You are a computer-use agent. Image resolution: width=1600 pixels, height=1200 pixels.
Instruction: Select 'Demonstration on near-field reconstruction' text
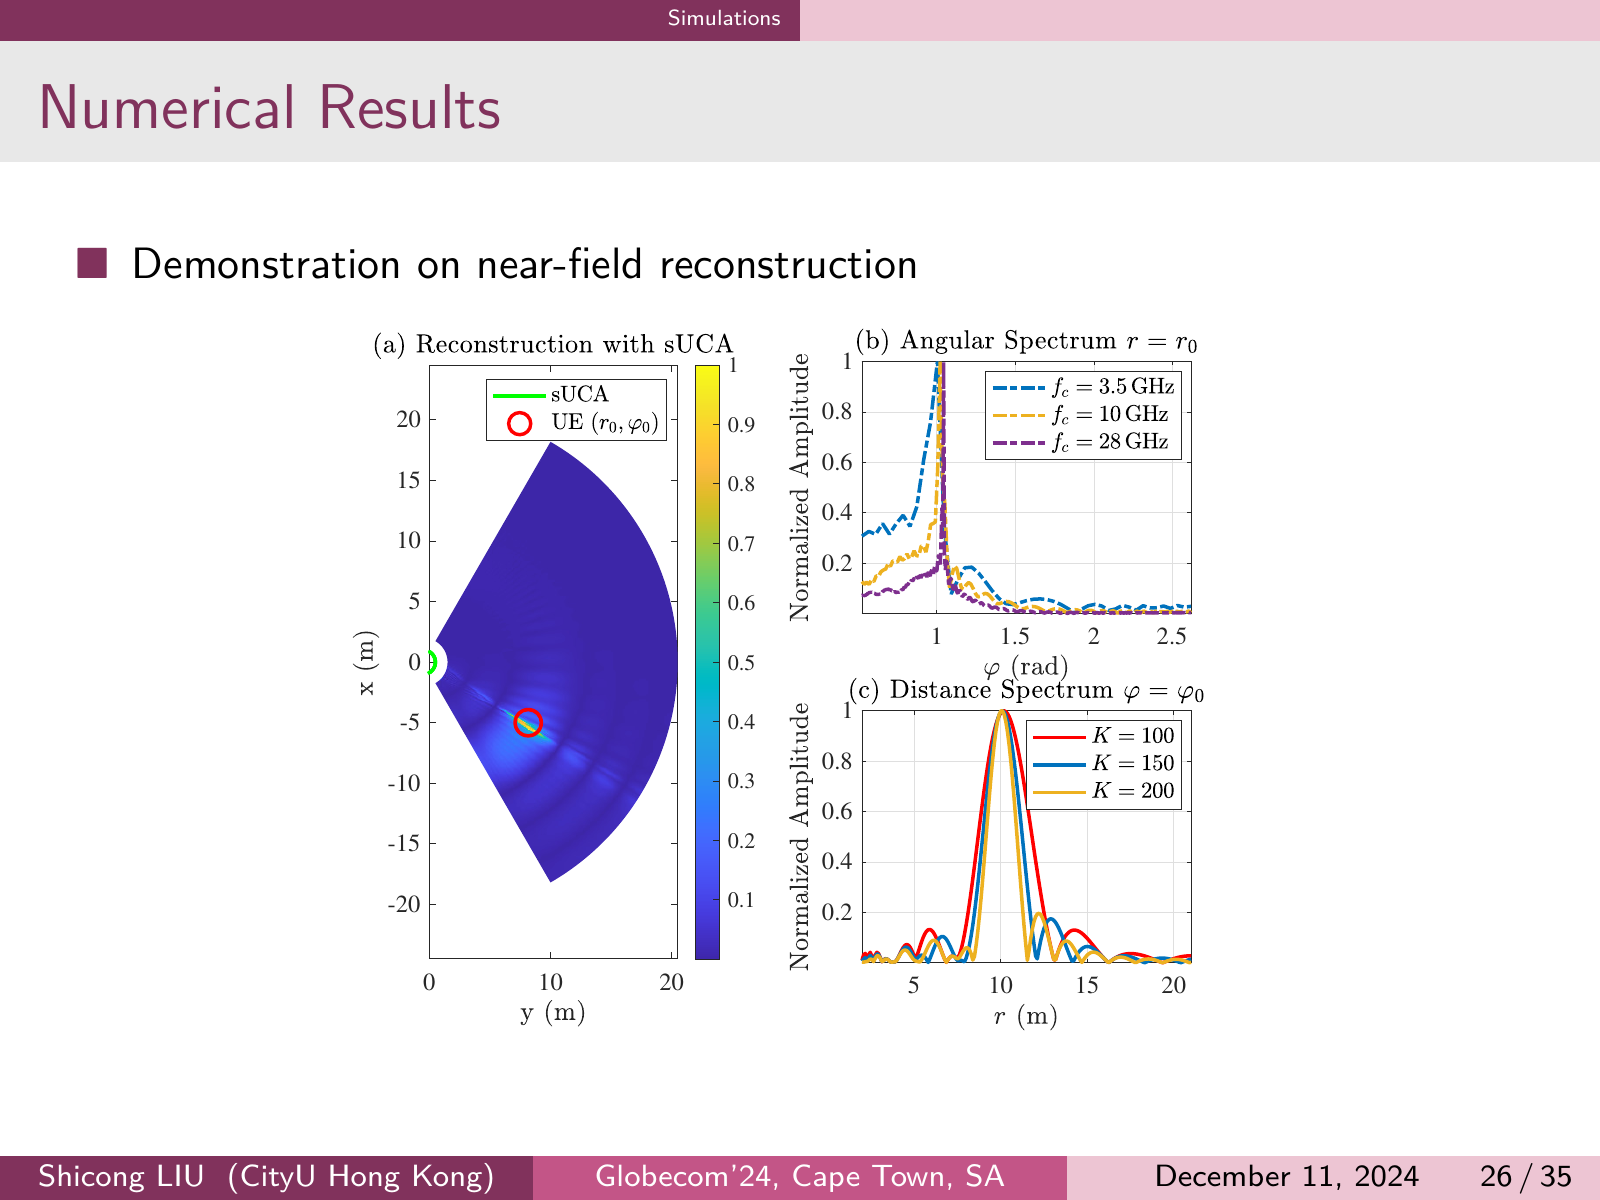pos(525,264)
